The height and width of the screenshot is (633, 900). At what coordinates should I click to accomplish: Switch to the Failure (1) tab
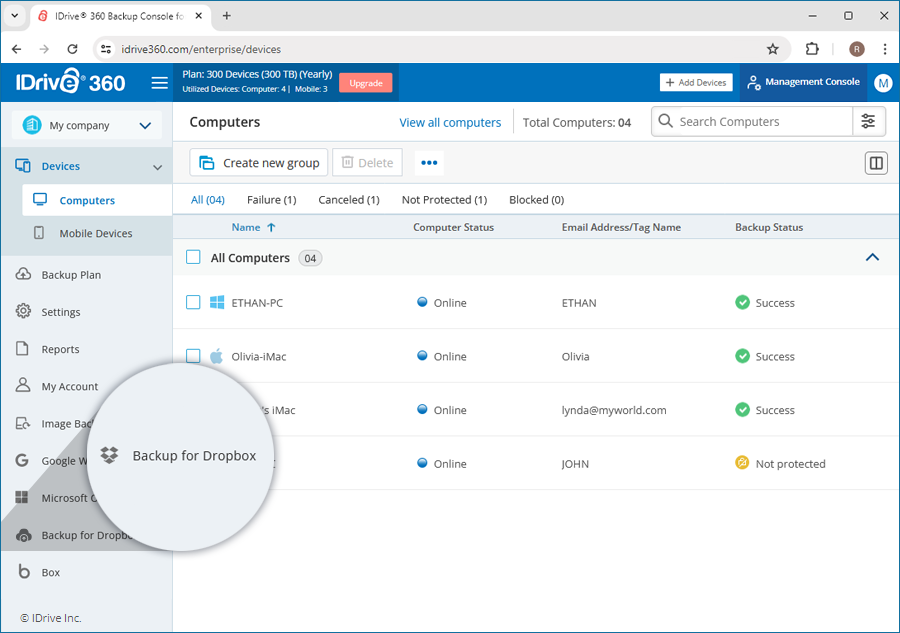pyautogui.click(x=271, y=200)
